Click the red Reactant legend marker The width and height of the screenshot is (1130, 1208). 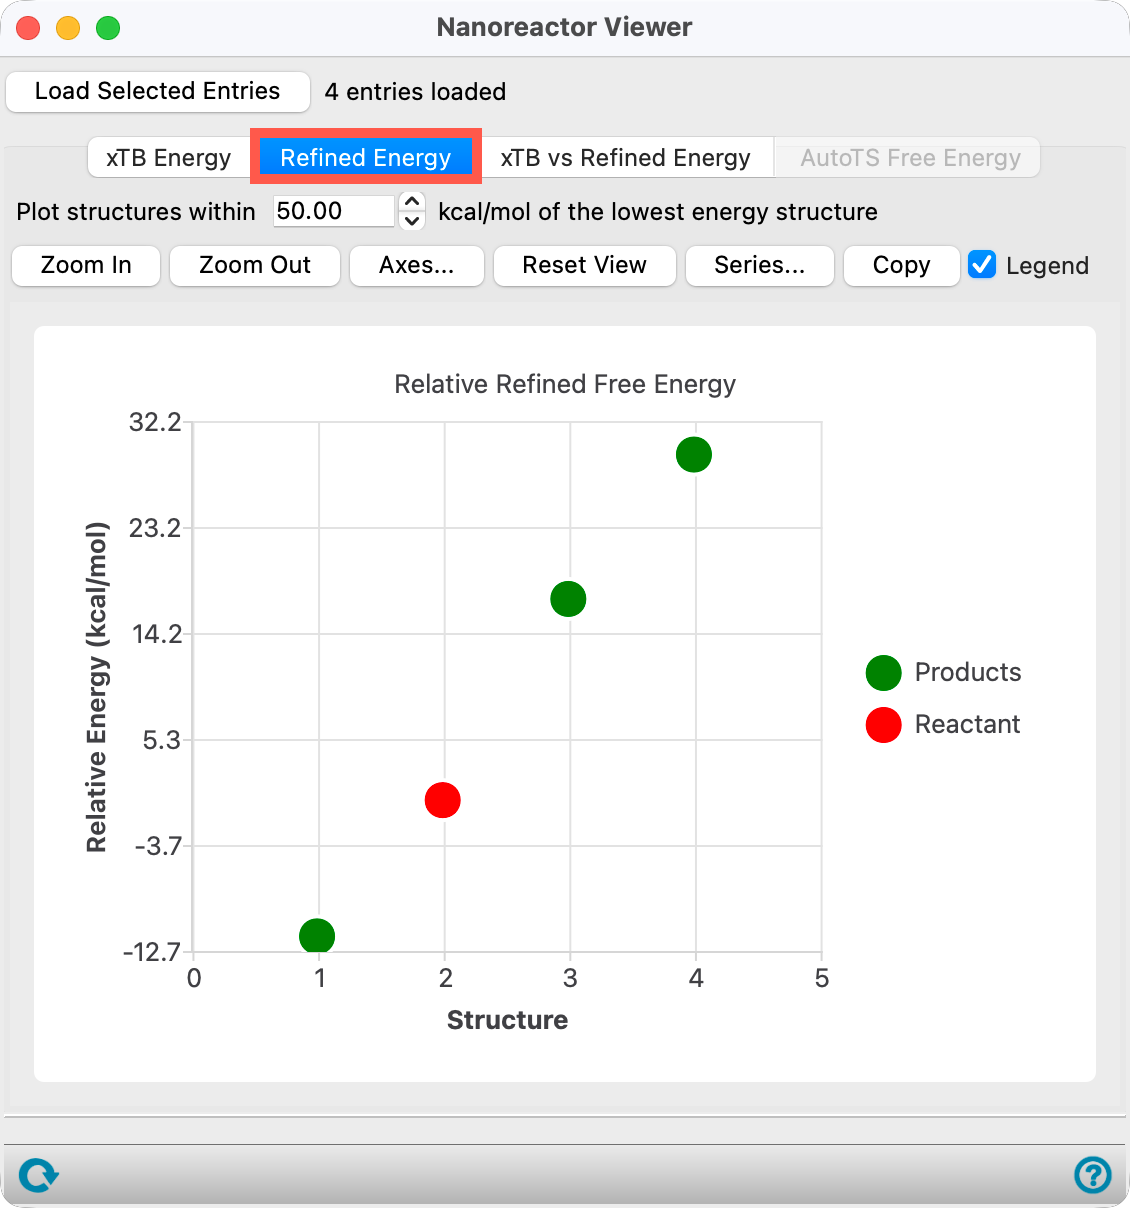[x=884, y=725]
